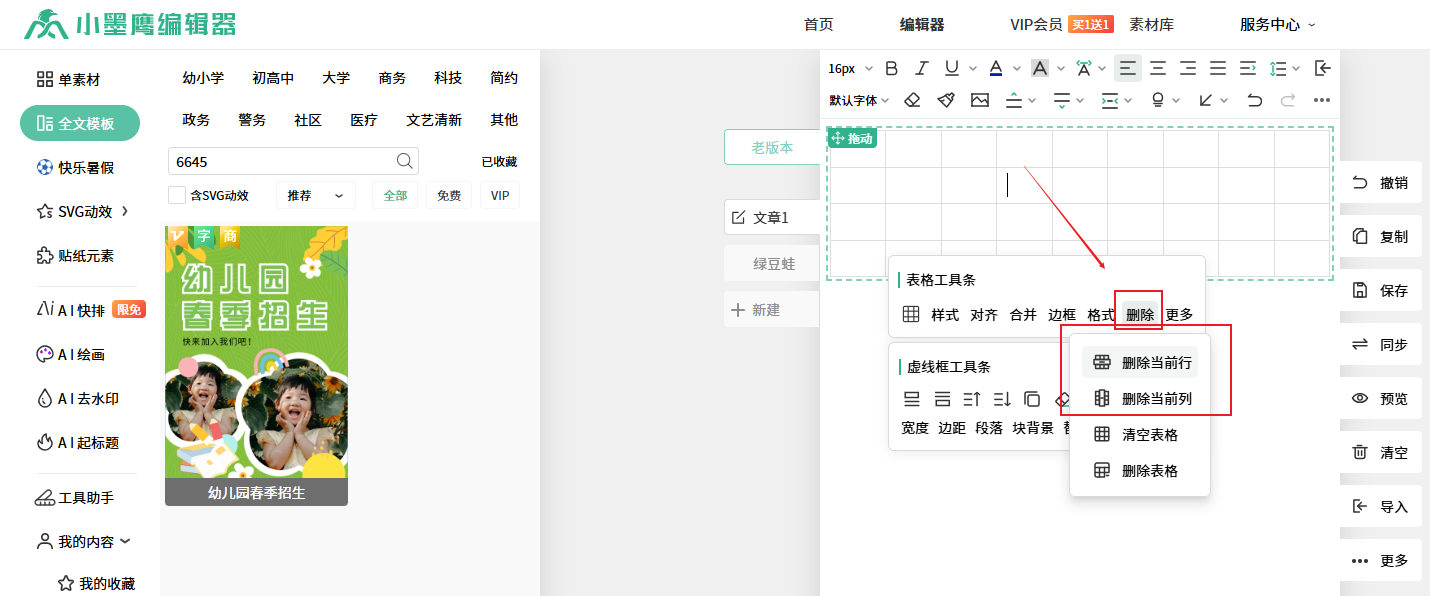Select 删除表格 from the menu
The image size is (1430, 596).
[x=1140, y=470]
